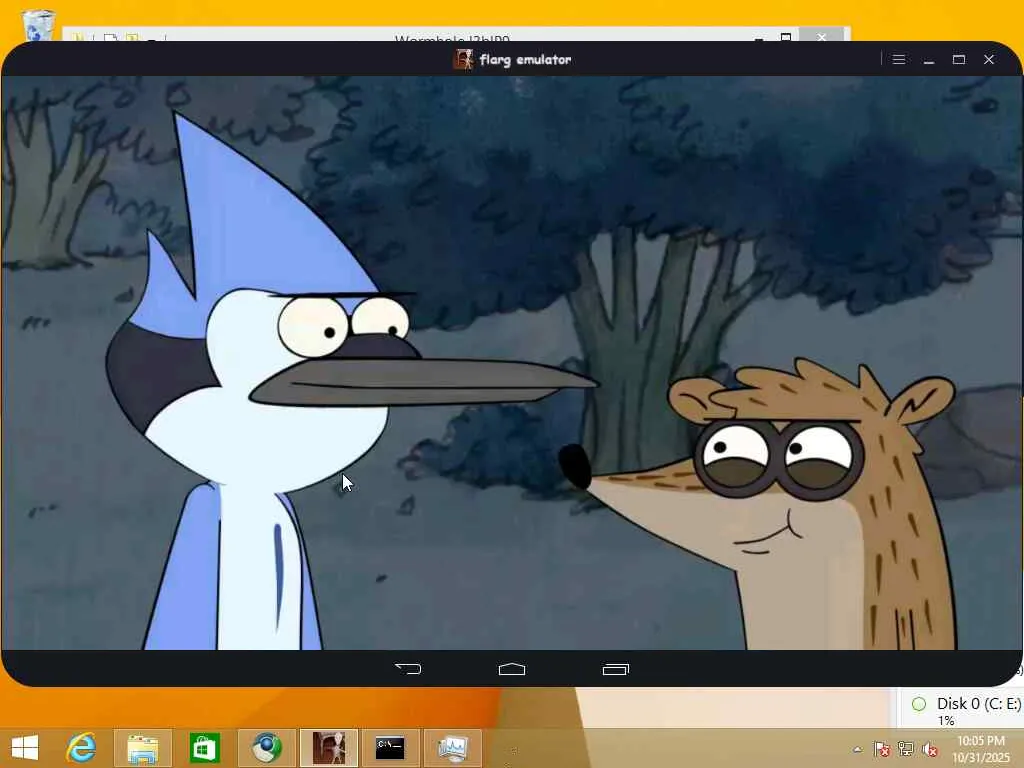Image resolution: width=1024 pixels, height=768 pixels.
Task: Click the Disk 0 (C: E:) label
Action: [978, 703]
